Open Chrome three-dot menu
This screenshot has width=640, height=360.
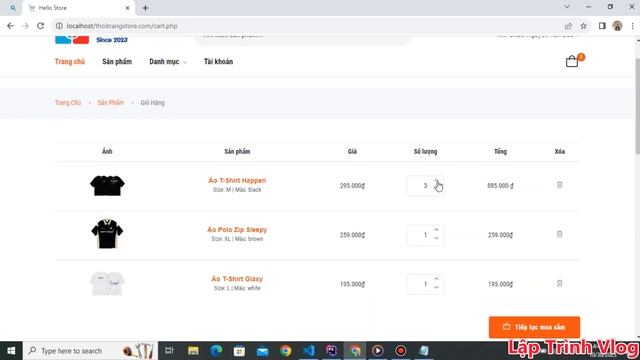tap(633, 26)
